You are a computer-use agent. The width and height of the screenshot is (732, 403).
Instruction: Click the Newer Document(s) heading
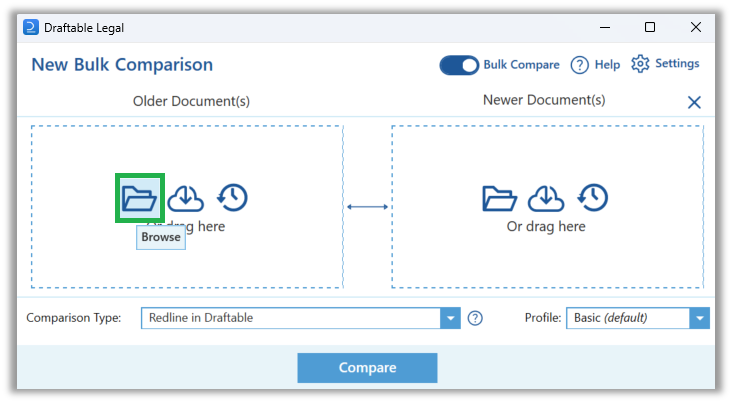click(544, 100)
